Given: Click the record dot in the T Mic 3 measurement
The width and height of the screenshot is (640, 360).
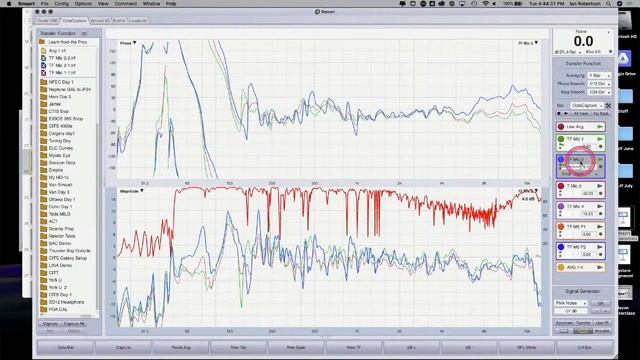Looking at the screenshot, I should coord(600,193).
